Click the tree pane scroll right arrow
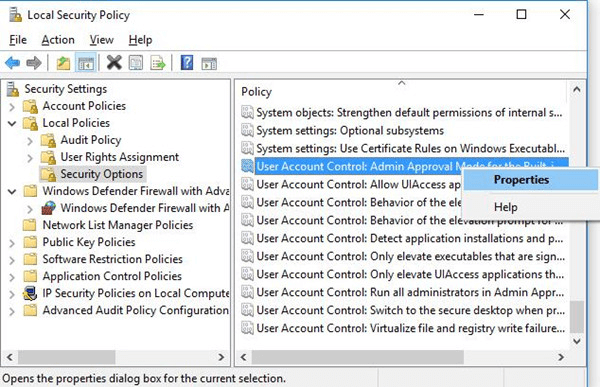The width and height of the screenshot is (600, 387). pyautogui.click(x=221, y=357)
